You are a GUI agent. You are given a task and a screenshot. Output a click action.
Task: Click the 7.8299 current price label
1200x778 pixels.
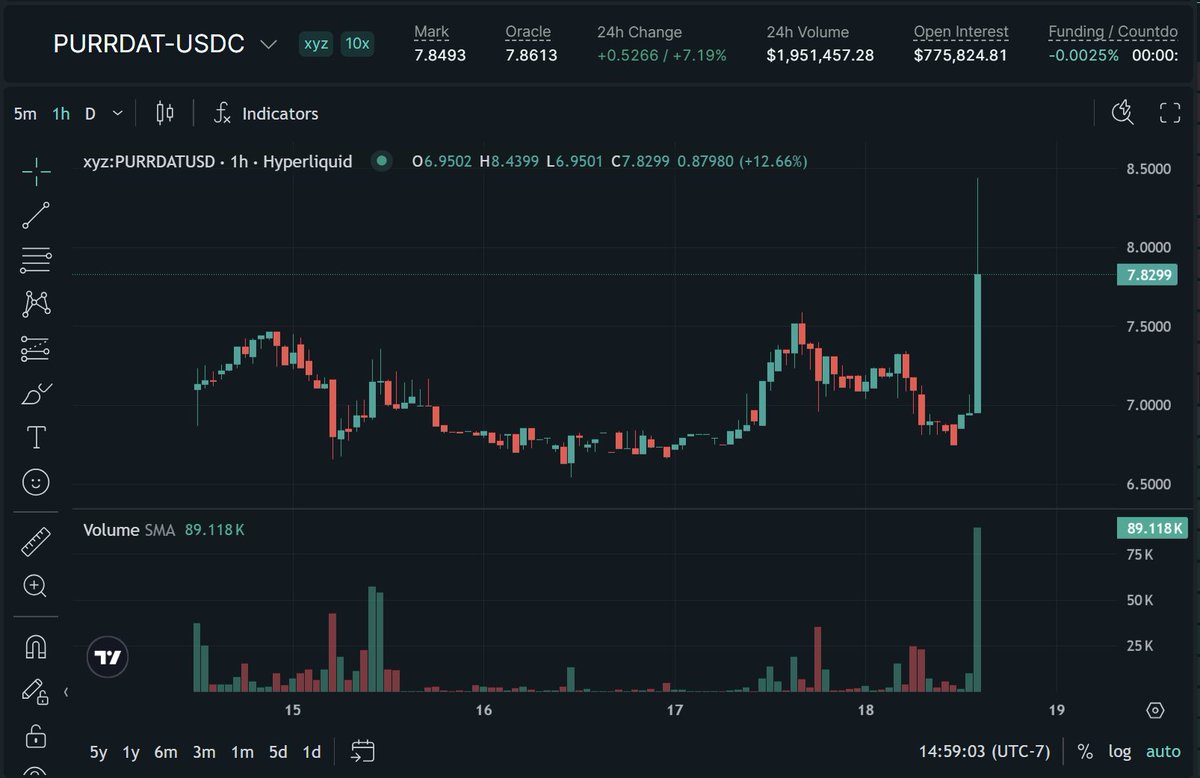coord(1146,275)
